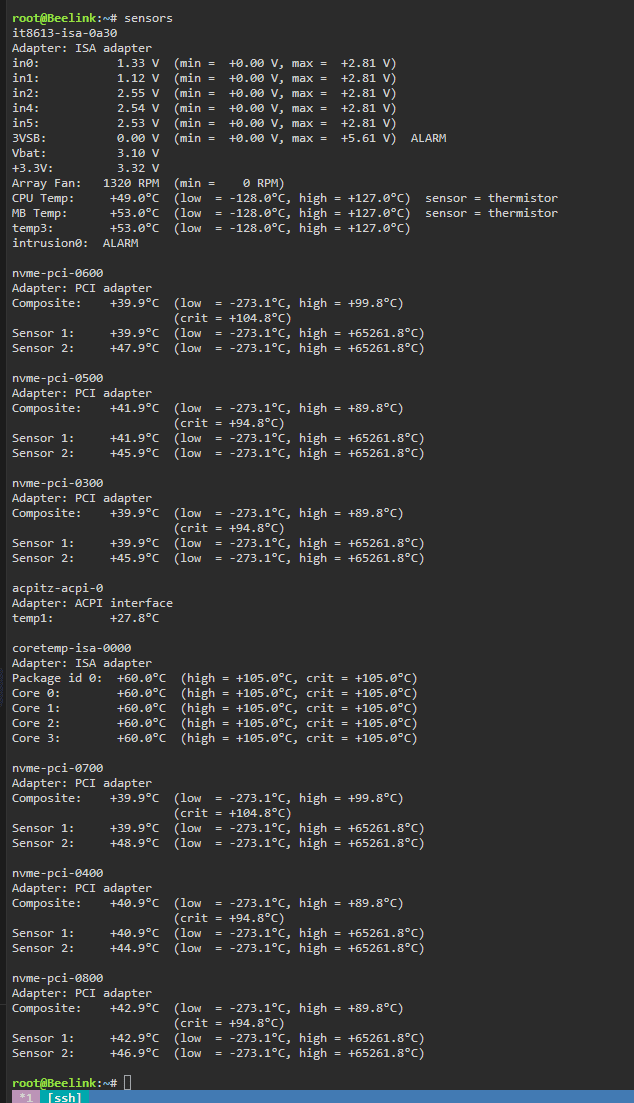Click the terminal cursor at the bottom prompt

tap(128, 1083)
